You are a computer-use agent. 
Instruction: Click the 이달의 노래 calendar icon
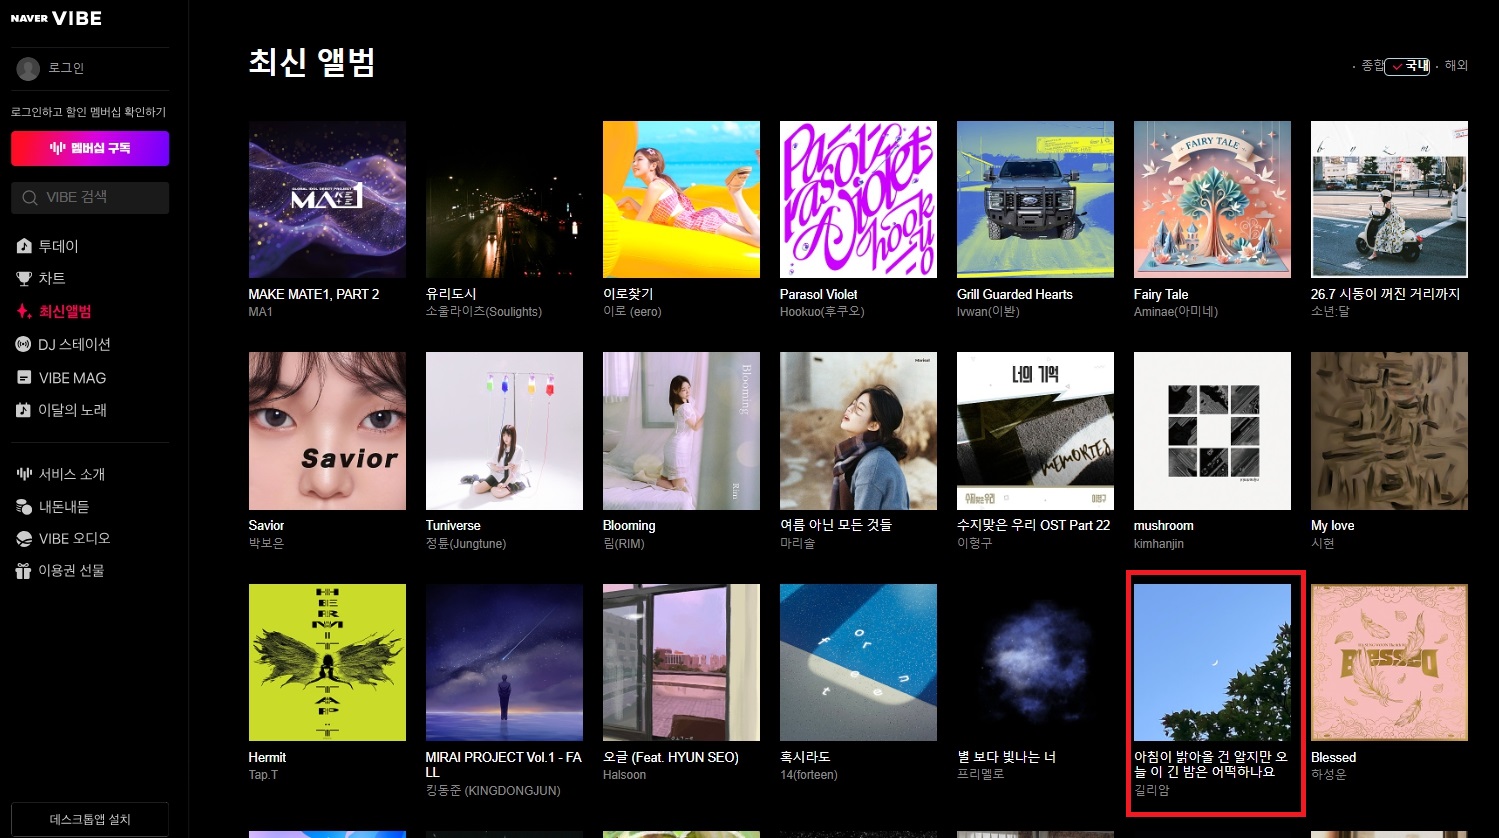point(24,410)
